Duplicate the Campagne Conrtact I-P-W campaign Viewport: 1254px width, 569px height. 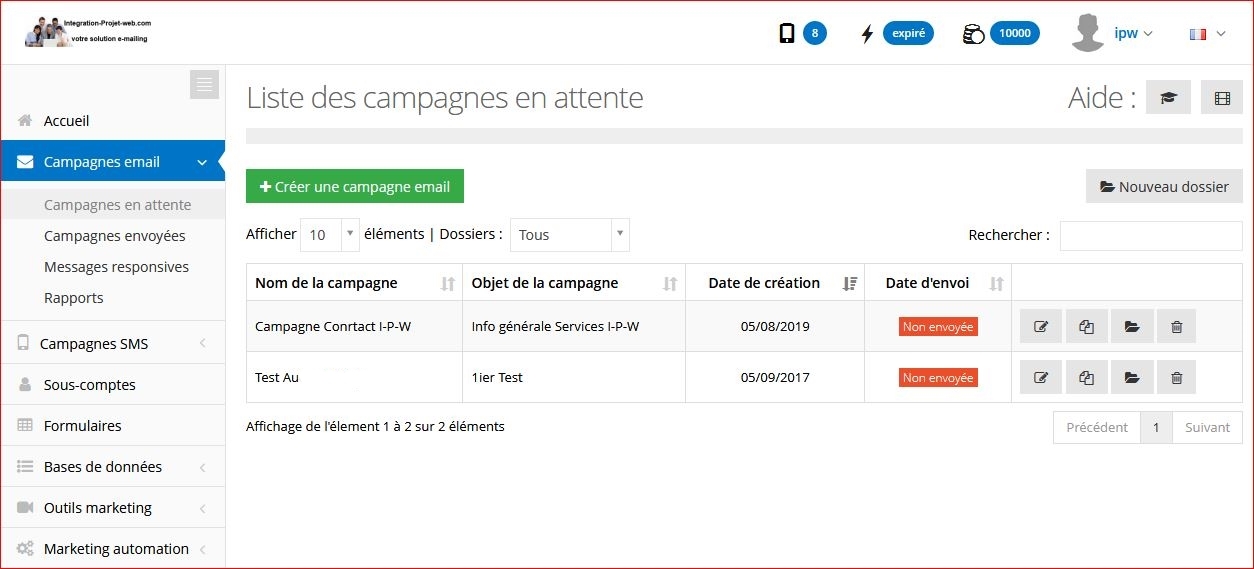point(1087,326)
